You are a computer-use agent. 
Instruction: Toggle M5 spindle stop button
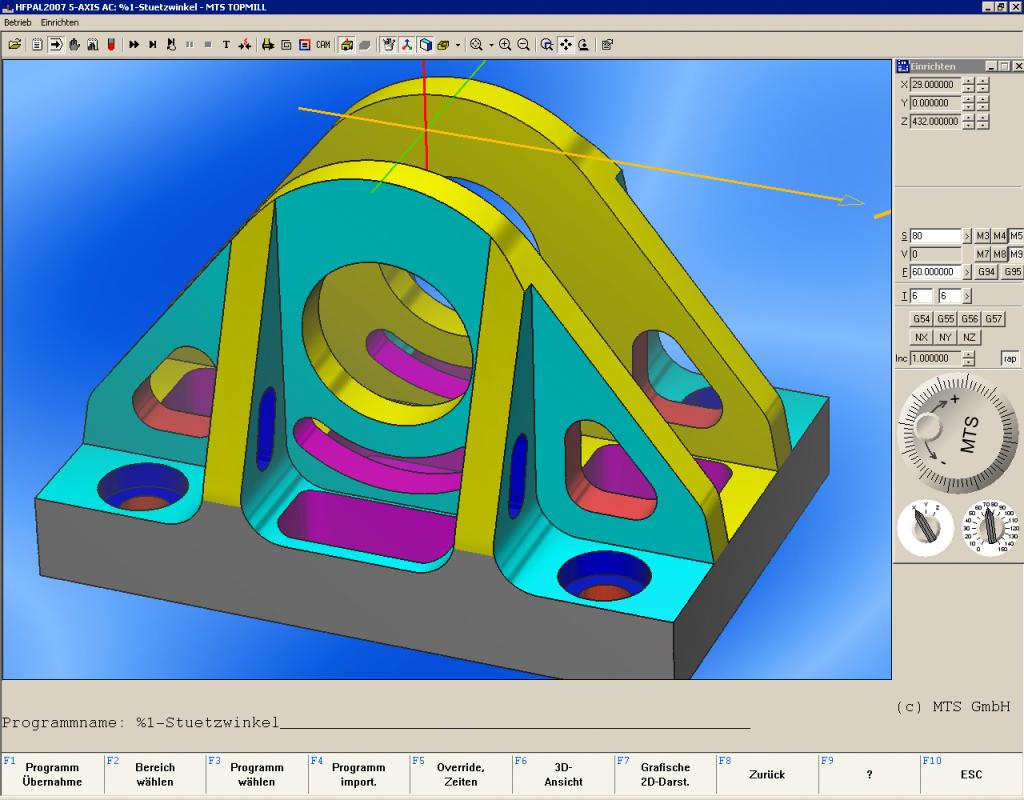tap(1016, 236)
